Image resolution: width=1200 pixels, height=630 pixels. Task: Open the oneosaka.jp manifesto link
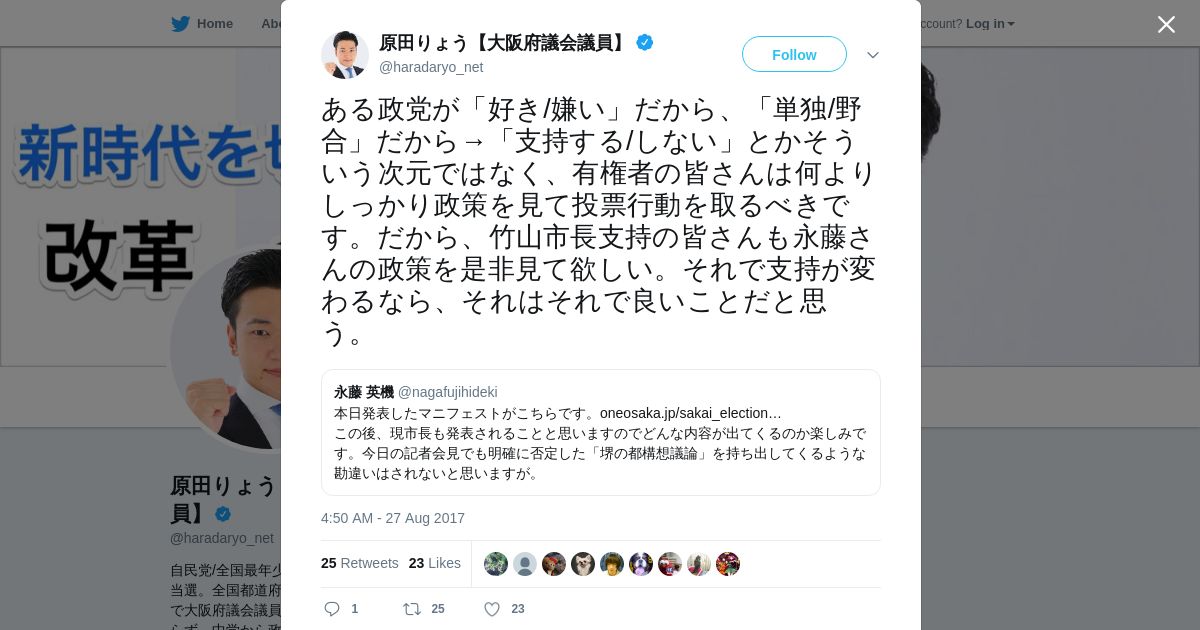pos(691,413)
